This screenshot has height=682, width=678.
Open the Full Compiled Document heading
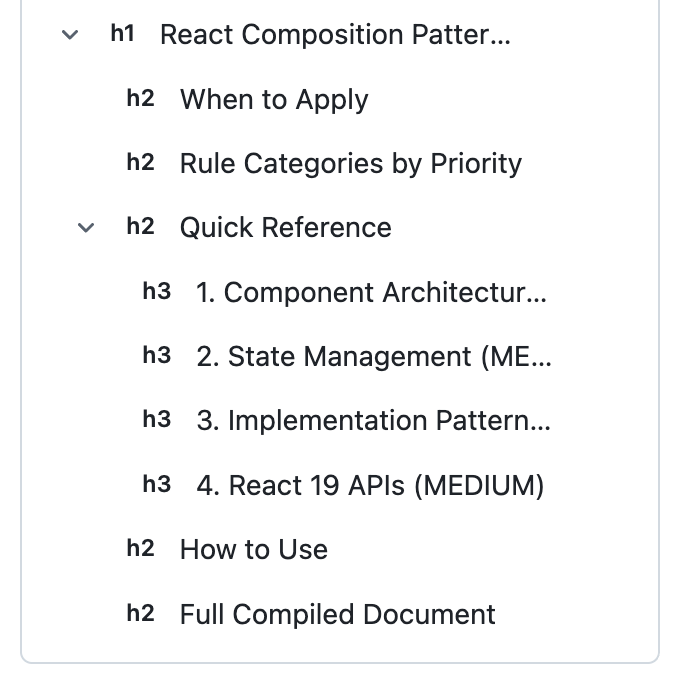coord(337,614)
